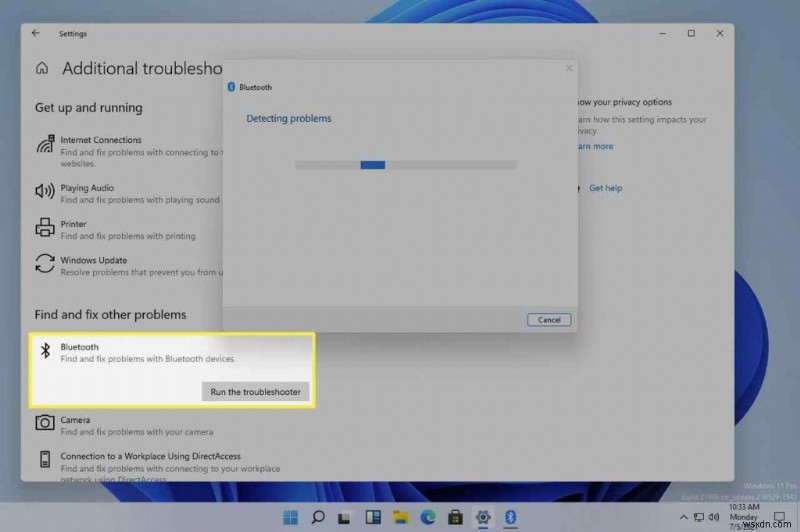Select the Printer icon
This screenshot has width=800, height=532.
tap(45, 227)
